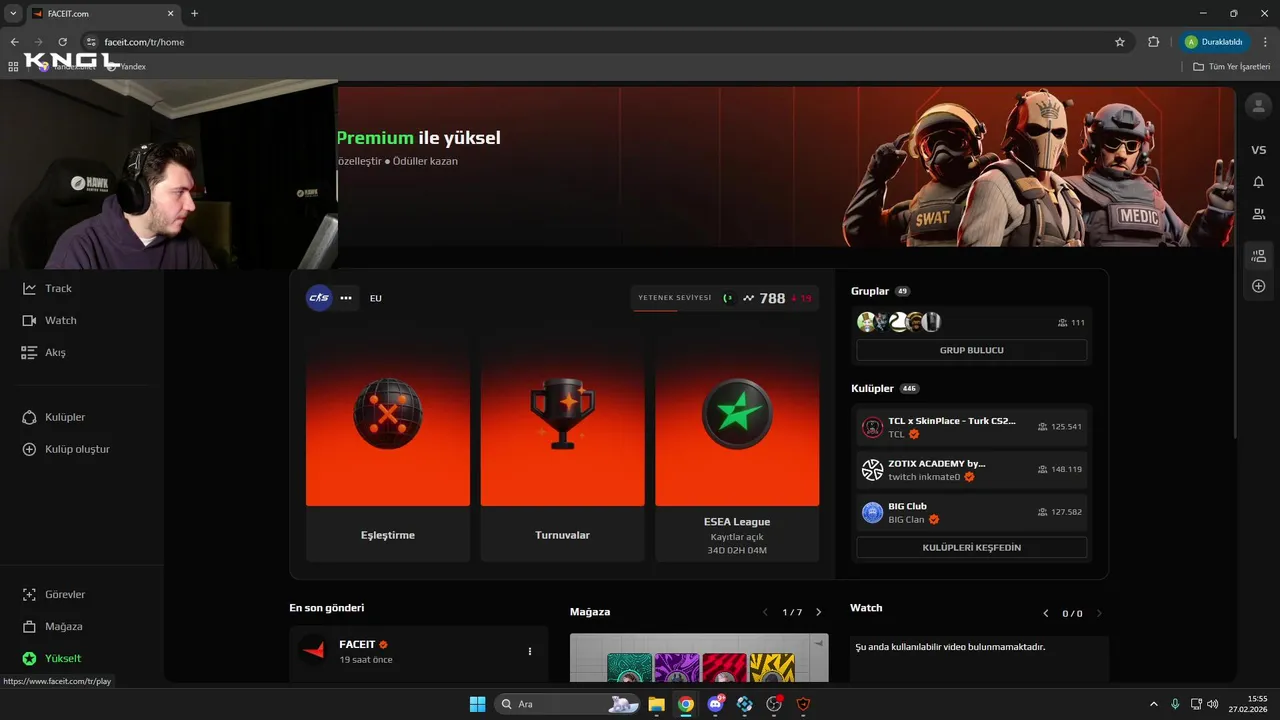Open the ZOTIX ACADEMY club row
Viewport: 1280px width, 720px height.
point(971,470)
